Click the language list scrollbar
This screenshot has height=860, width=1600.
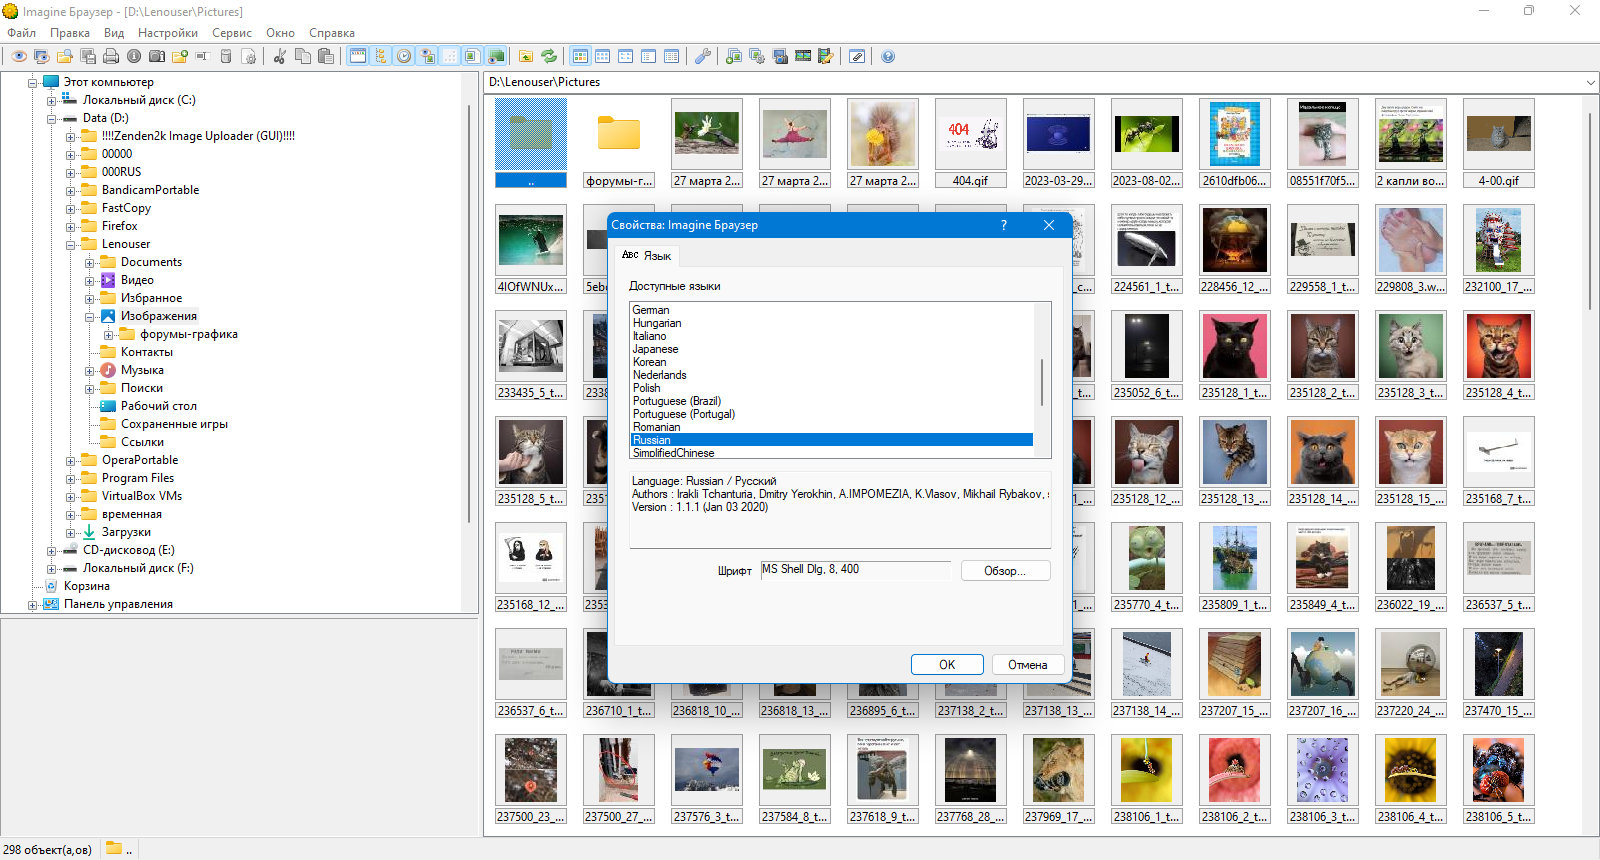pos(1042,380)
